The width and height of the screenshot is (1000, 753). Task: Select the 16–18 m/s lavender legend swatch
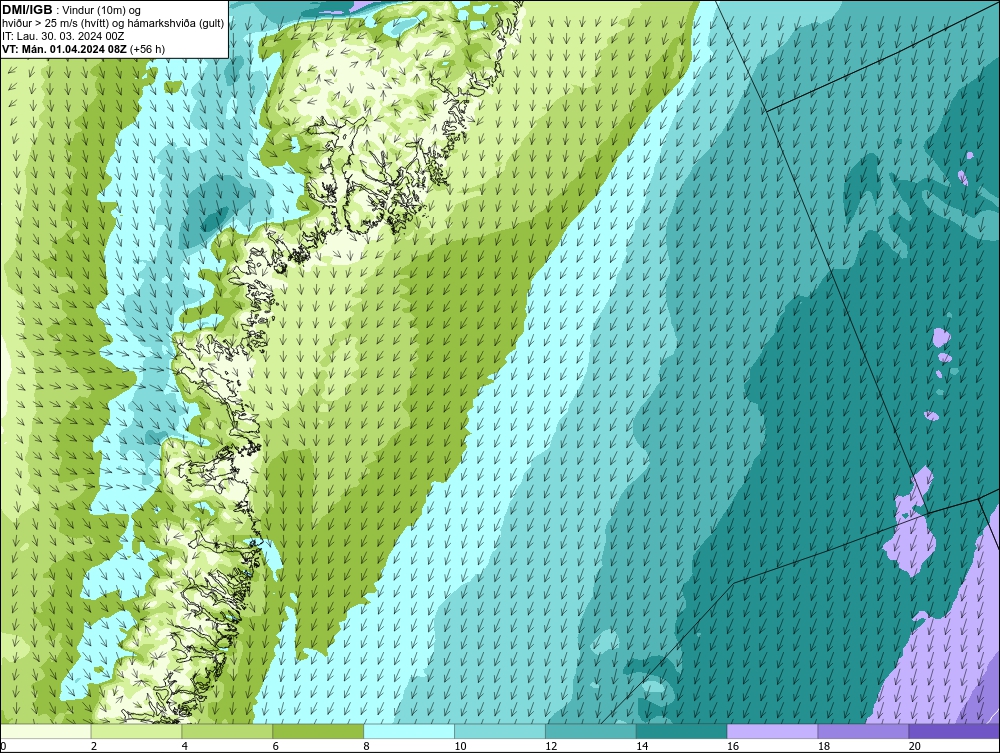click(772, 731)
